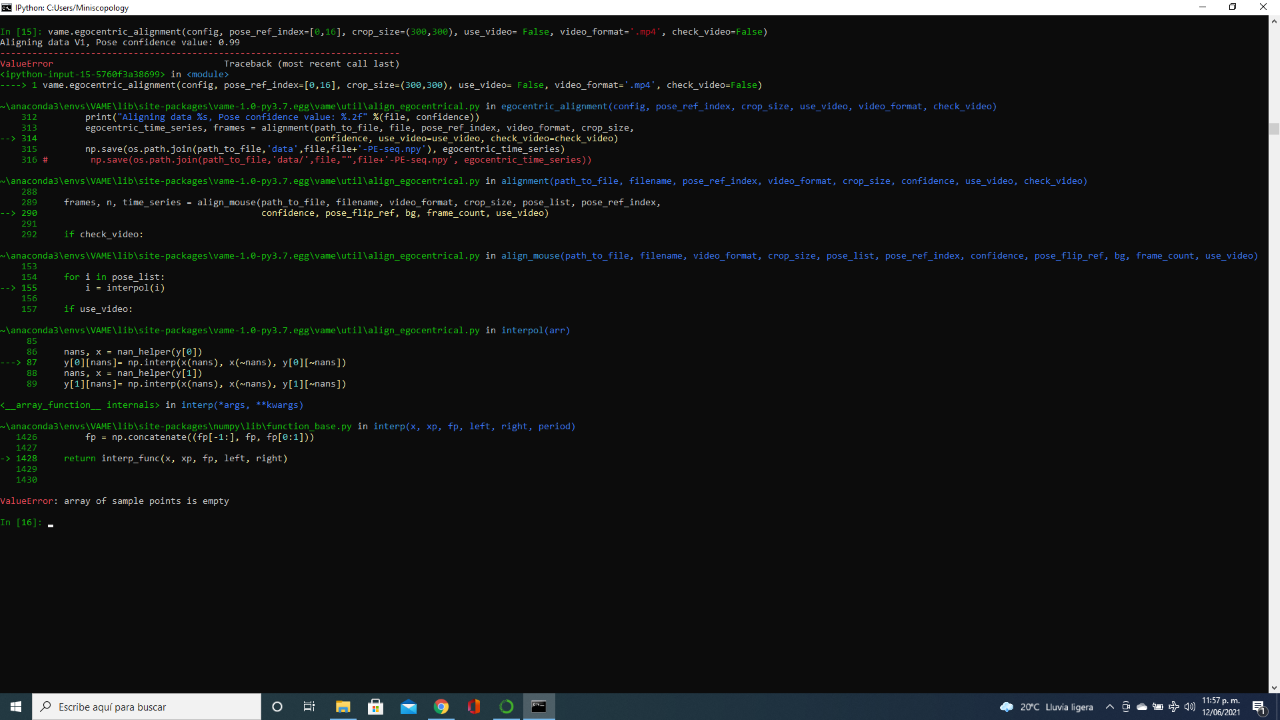Click the console window scrollbar
The width and height of the screenshot is (1280, 720).
click(x=1273, y=128)
